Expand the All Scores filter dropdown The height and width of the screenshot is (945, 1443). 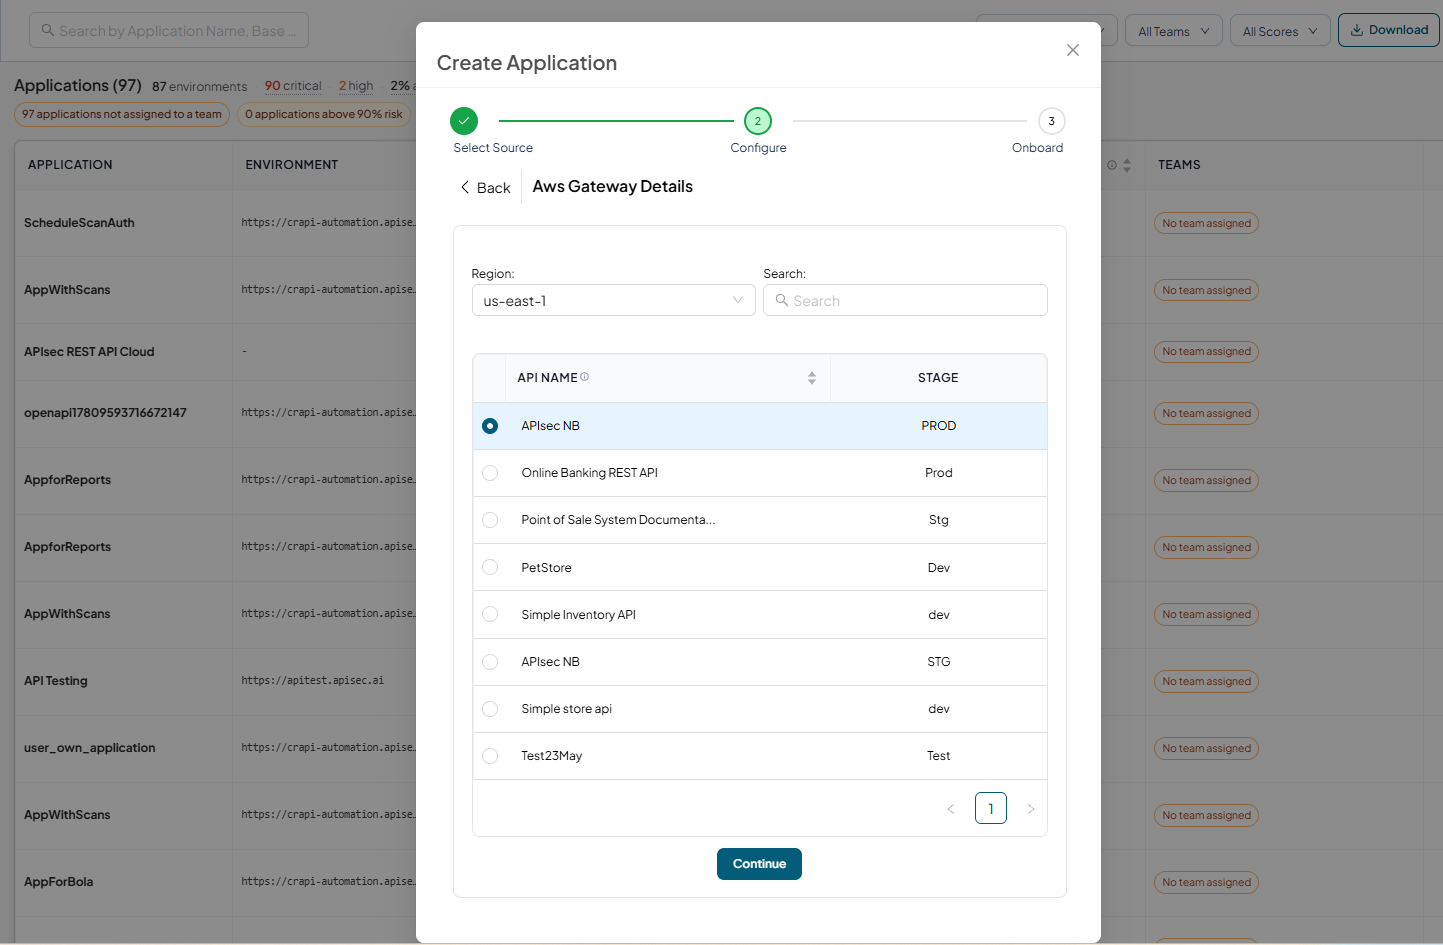(x=1280, y=31)
